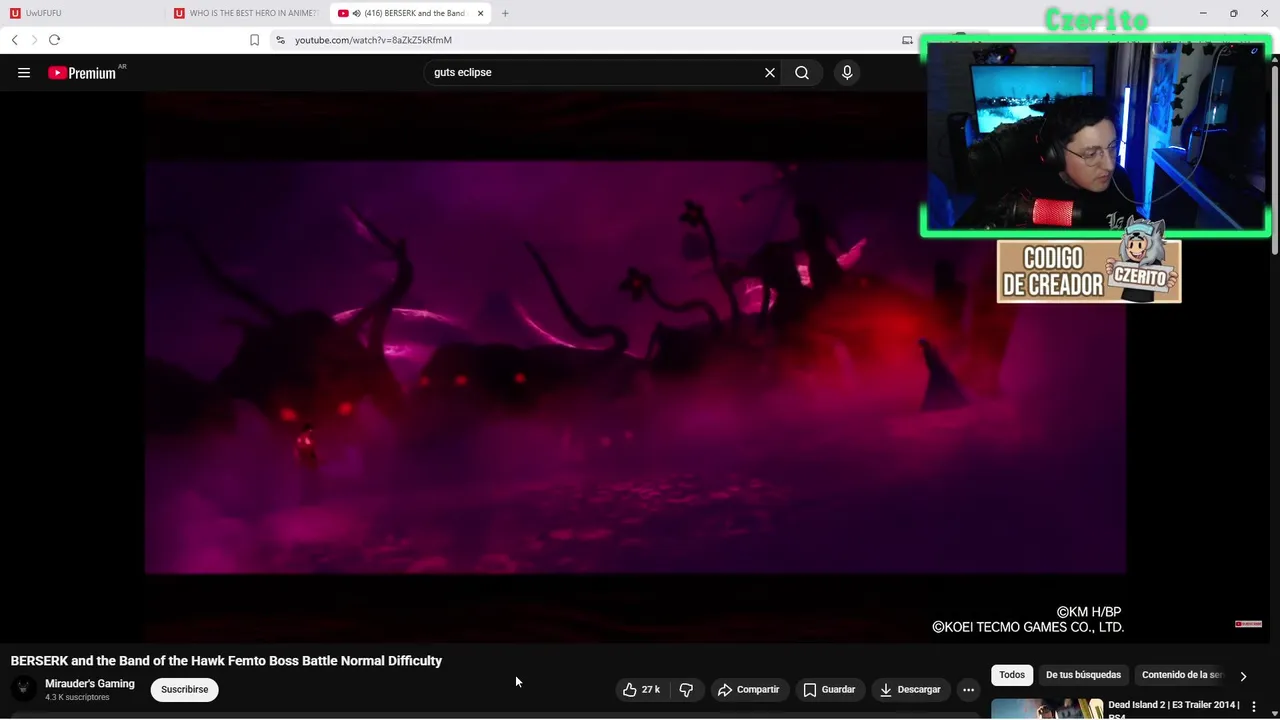Show more filter chips with right chevron
This screenshot has height=720, width=1280.
click(1243, 676)
